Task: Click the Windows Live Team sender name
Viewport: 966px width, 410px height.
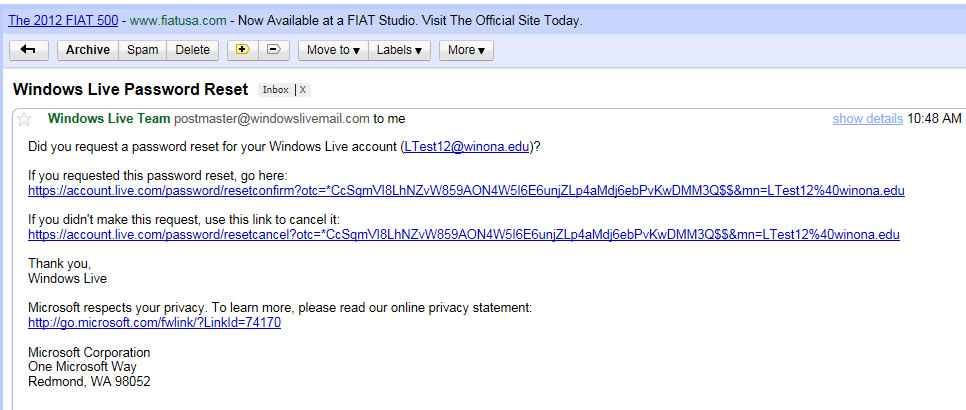Action: point(109,119)
